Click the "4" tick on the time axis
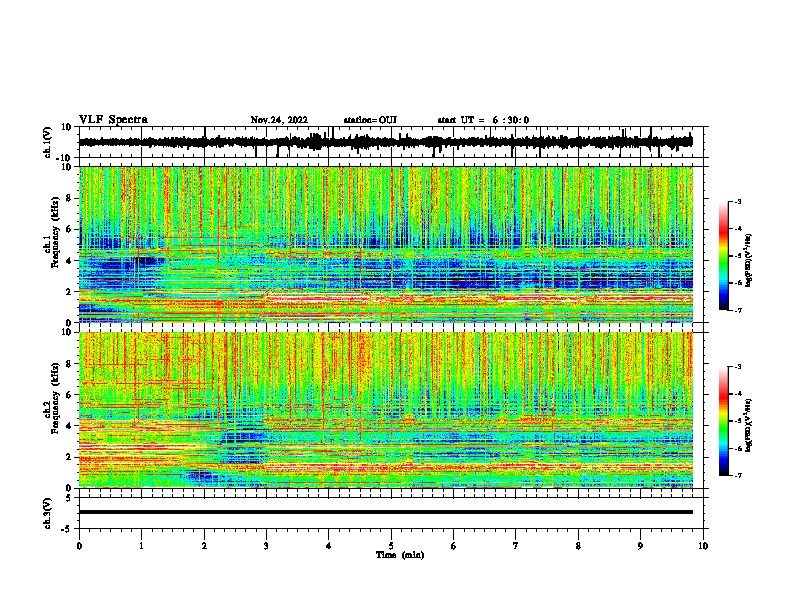 tap(329, 546)
